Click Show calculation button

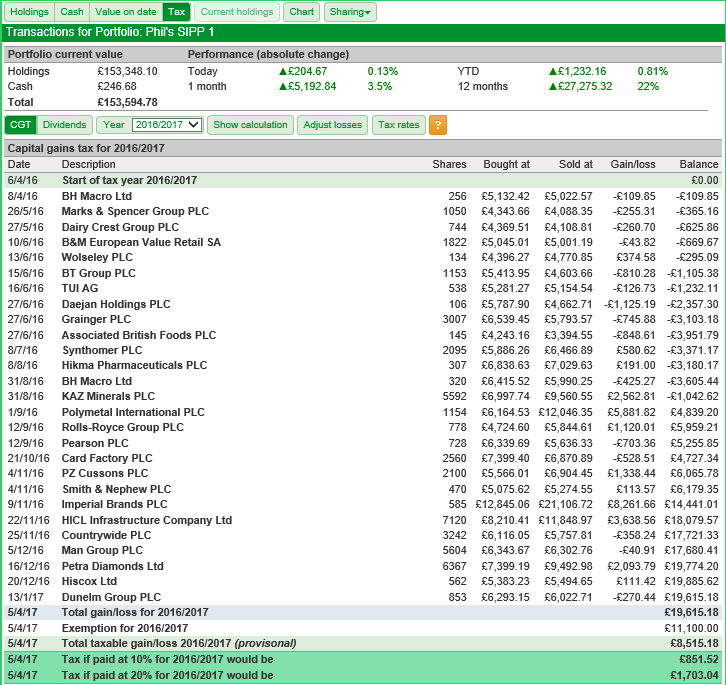coord(250,125)
